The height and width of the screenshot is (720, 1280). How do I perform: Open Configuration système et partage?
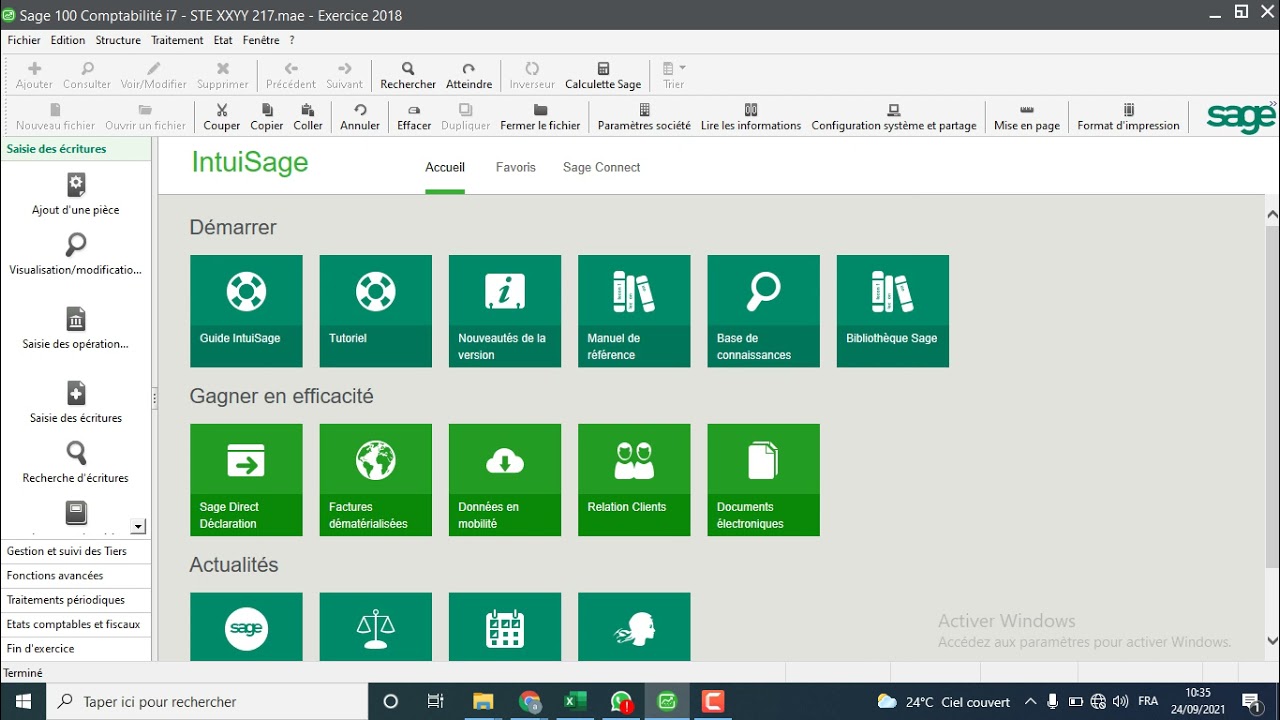coord(894,117)
